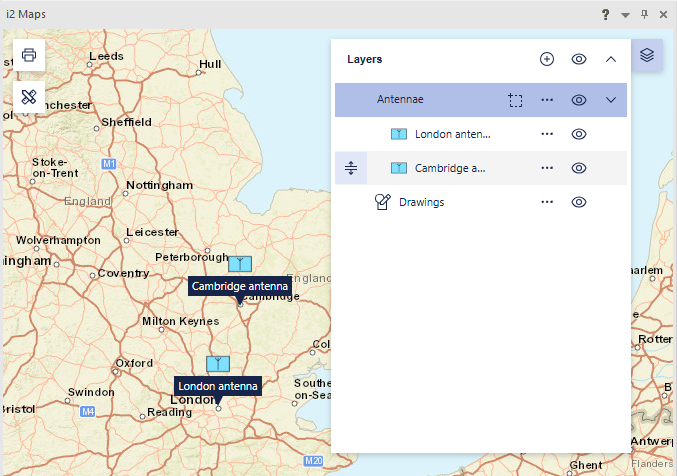Add a new layer with plus icon
Screen dimensions: 677x476
tap(547, 59)
